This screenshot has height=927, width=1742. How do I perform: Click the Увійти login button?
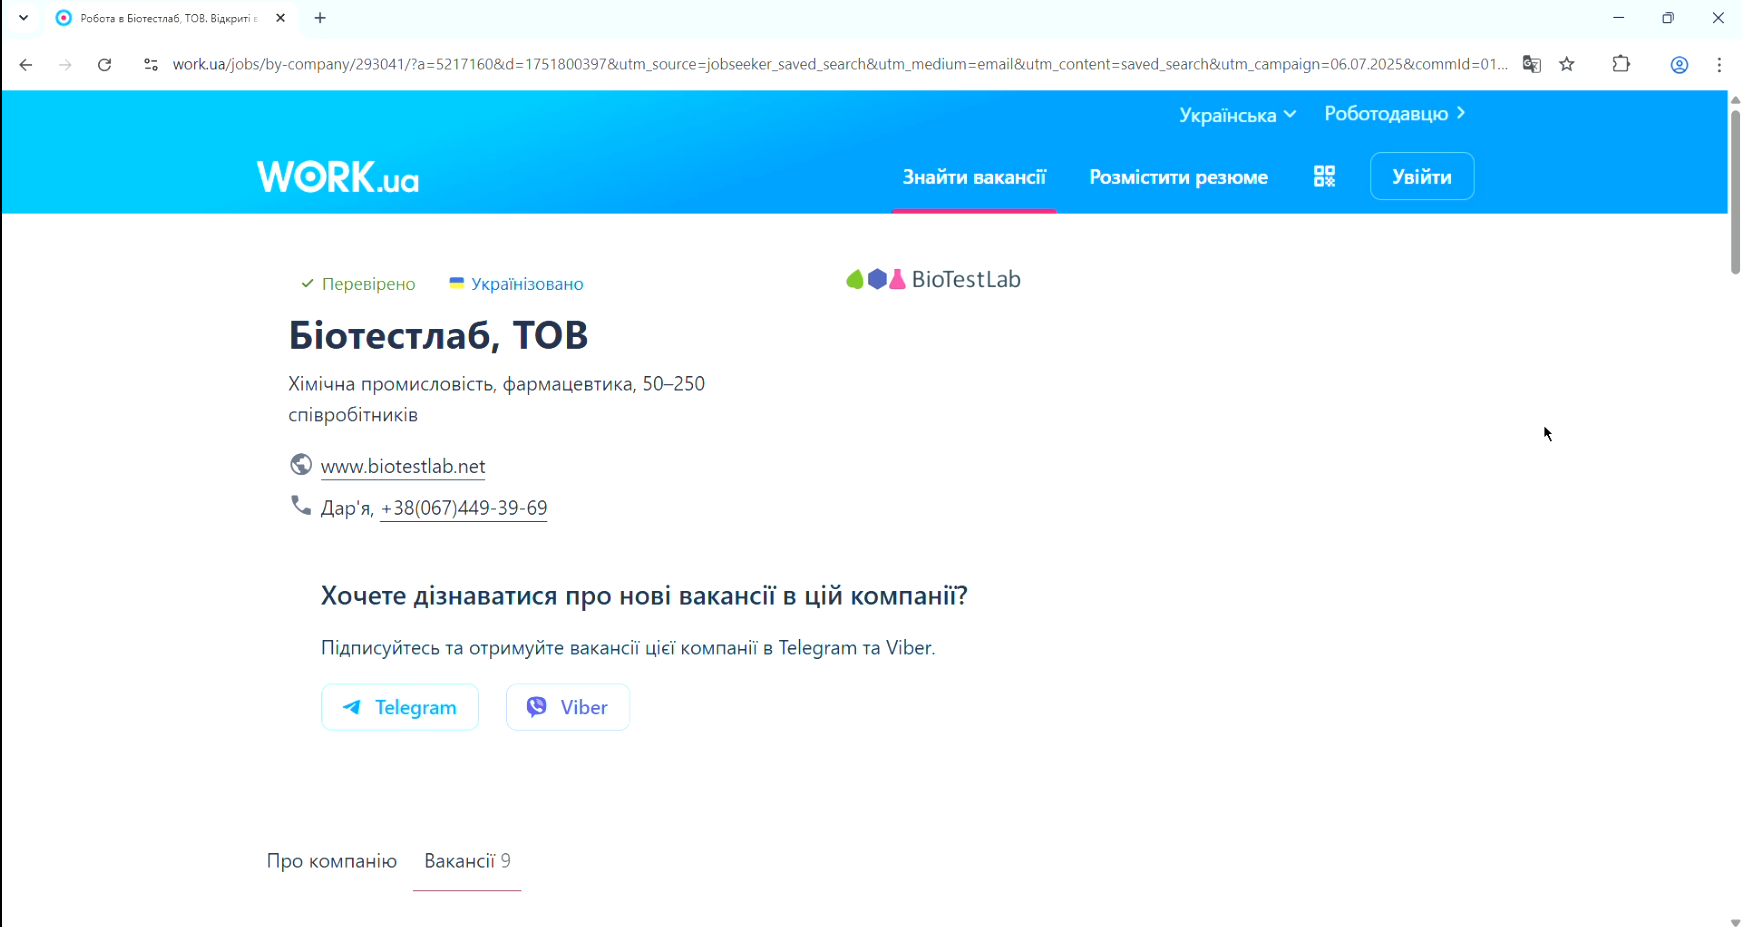point(1422,176)
